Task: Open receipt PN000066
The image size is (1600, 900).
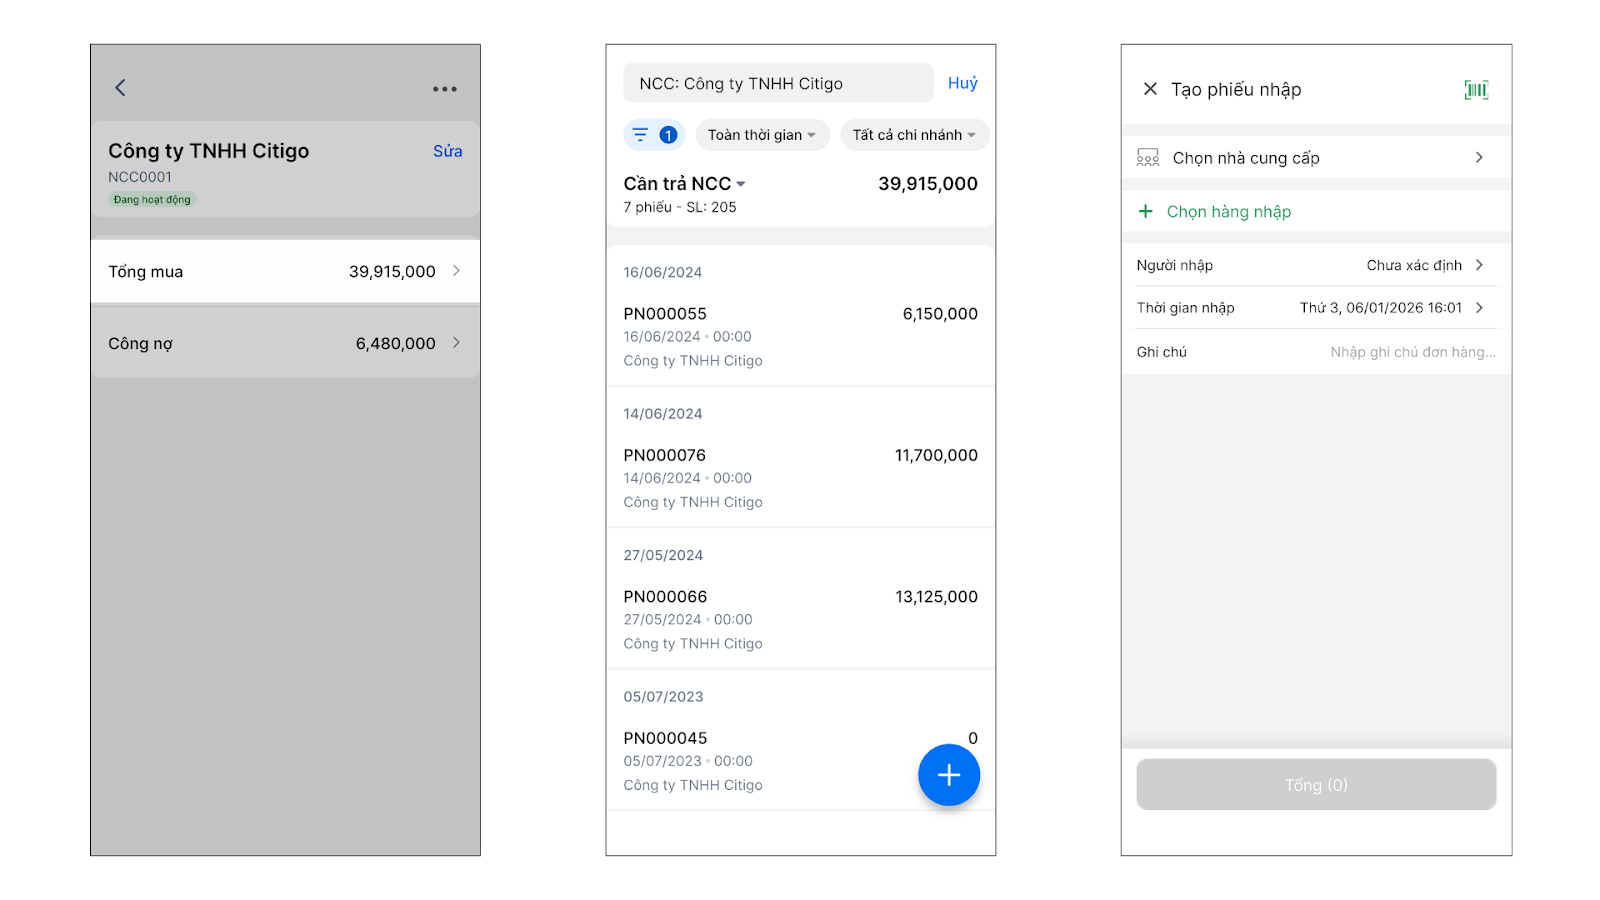Action: tap(800, 620)
